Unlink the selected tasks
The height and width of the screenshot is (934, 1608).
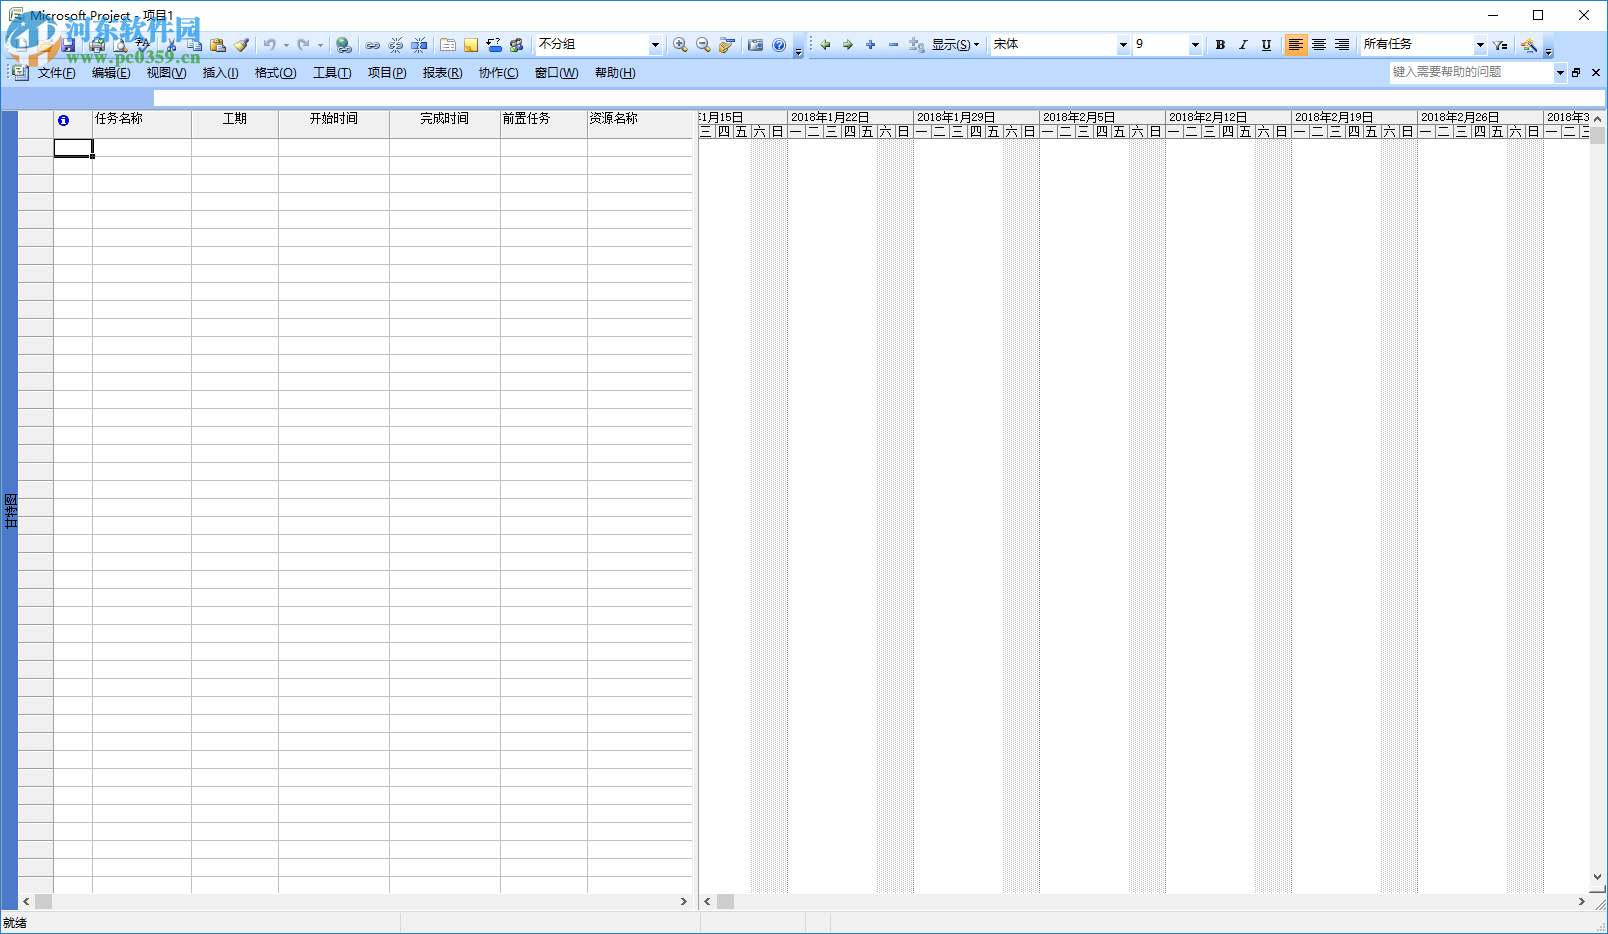(395, 45)
